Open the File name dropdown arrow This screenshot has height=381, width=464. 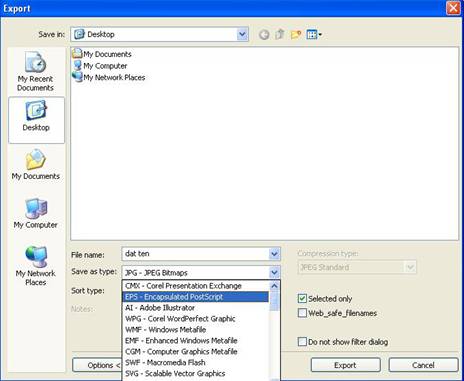(x=274, y=254)
